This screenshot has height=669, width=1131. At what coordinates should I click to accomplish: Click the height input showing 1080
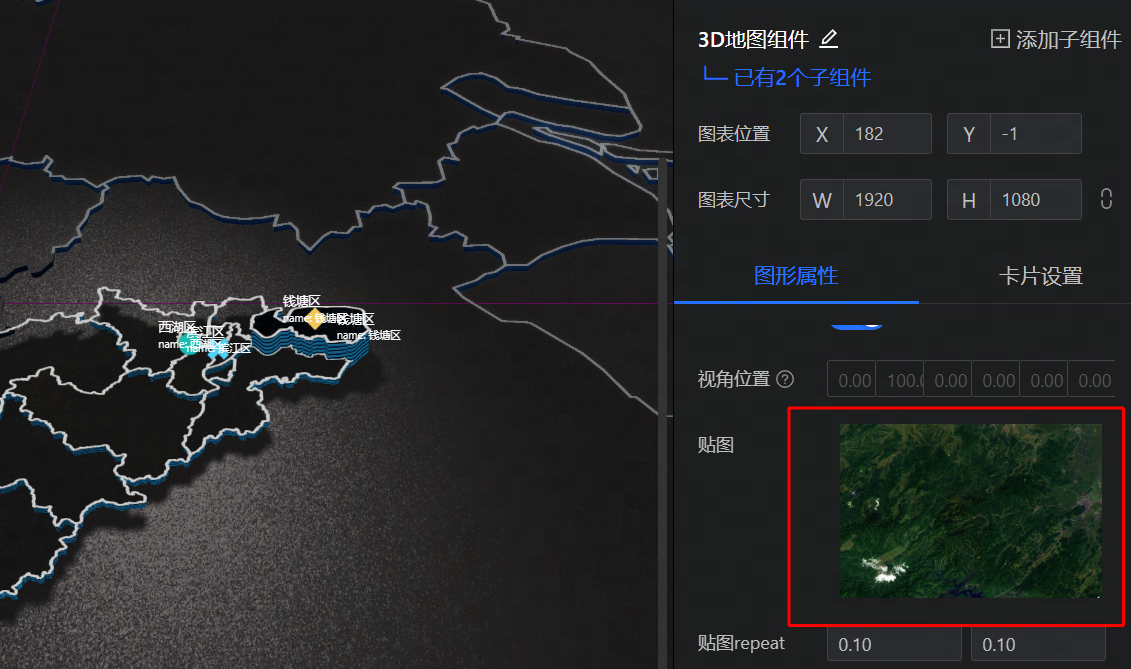tap(1035, 200)
